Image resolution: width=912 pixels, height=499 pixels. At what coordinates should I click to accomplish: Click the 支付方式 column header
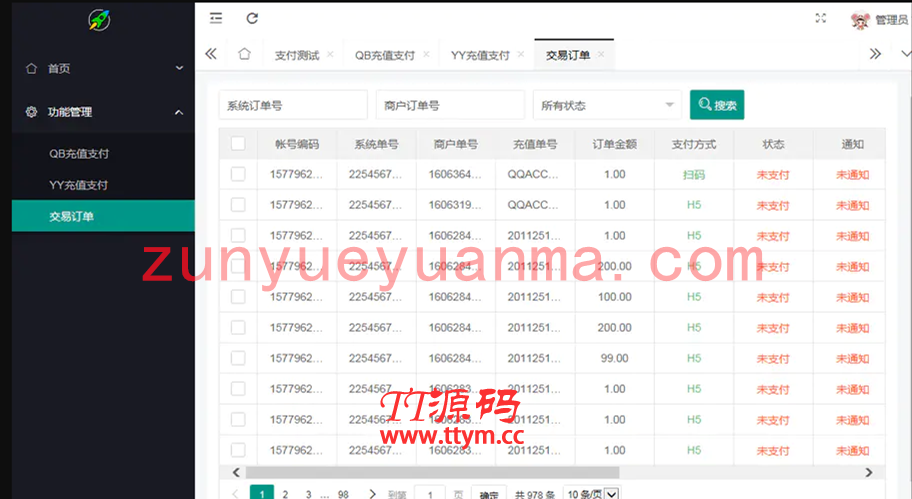pyautogui.click(x=694, y=144)
